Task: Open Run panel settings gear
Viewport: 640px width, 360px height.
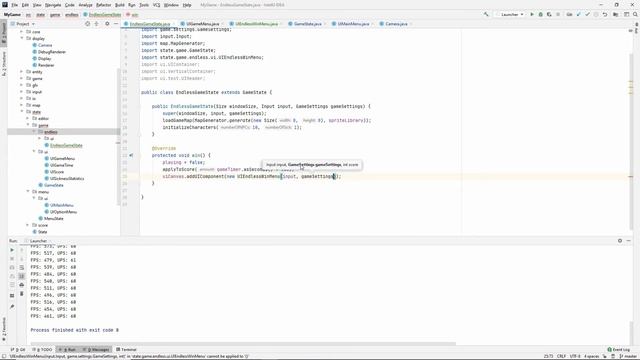Action: pos(620,241)
